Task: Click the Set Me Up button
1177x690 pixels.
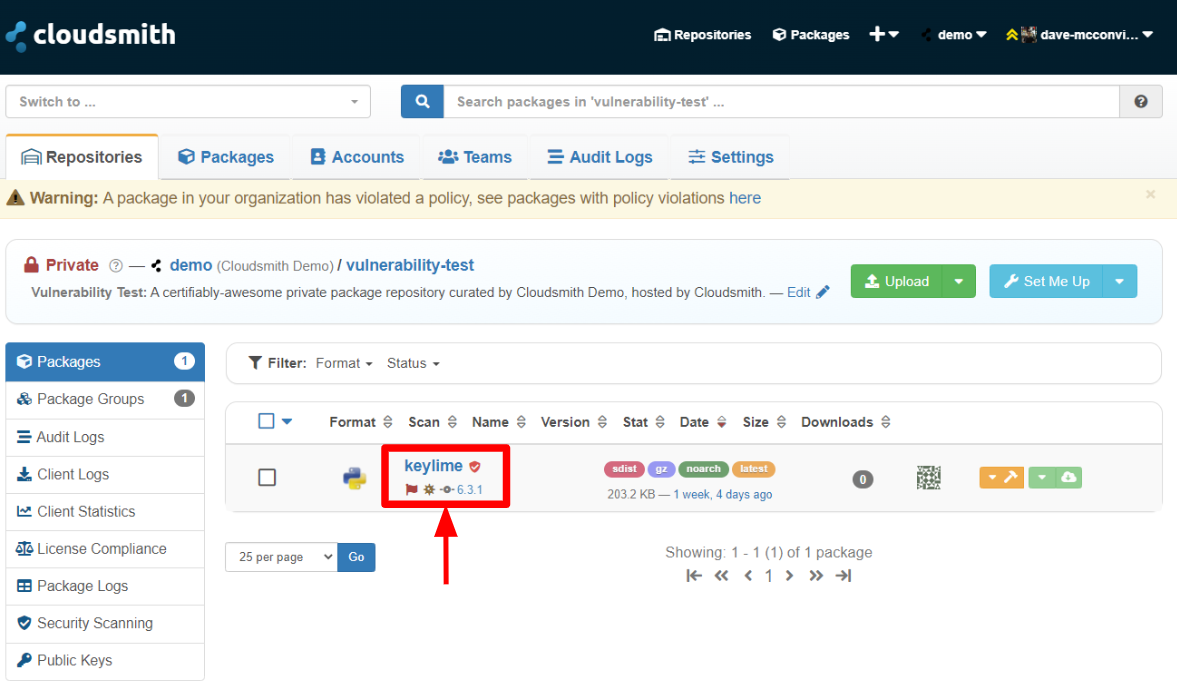Action: pyautogui.click(x=1046, y=281)
